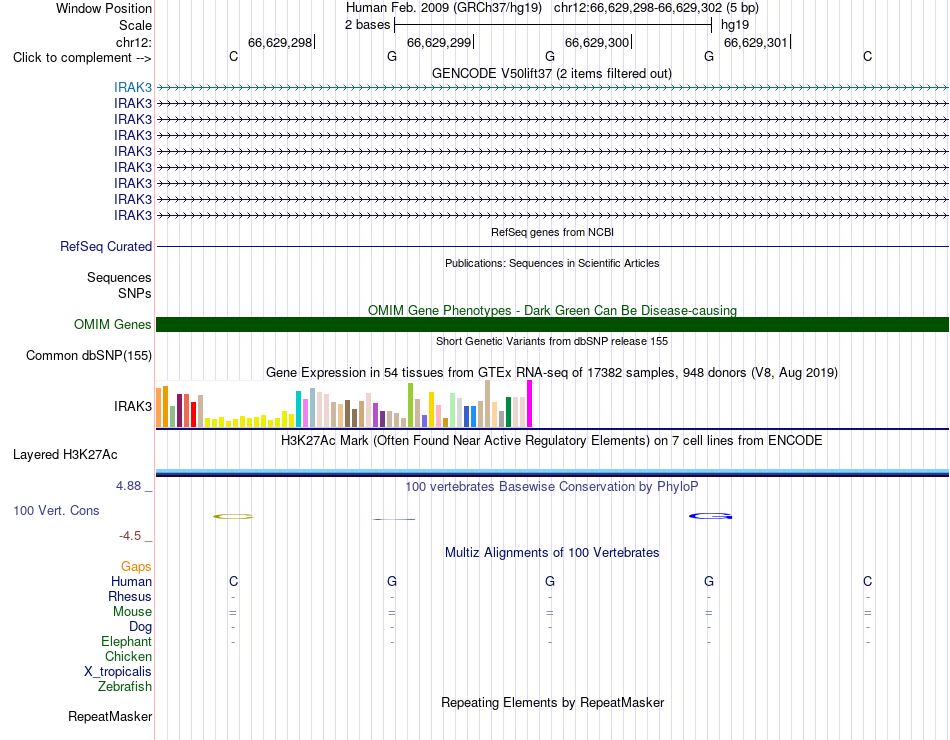This screenshot has height=740, width=950.
Task: Click the Chicken species label
Action: tap(128, 656)
